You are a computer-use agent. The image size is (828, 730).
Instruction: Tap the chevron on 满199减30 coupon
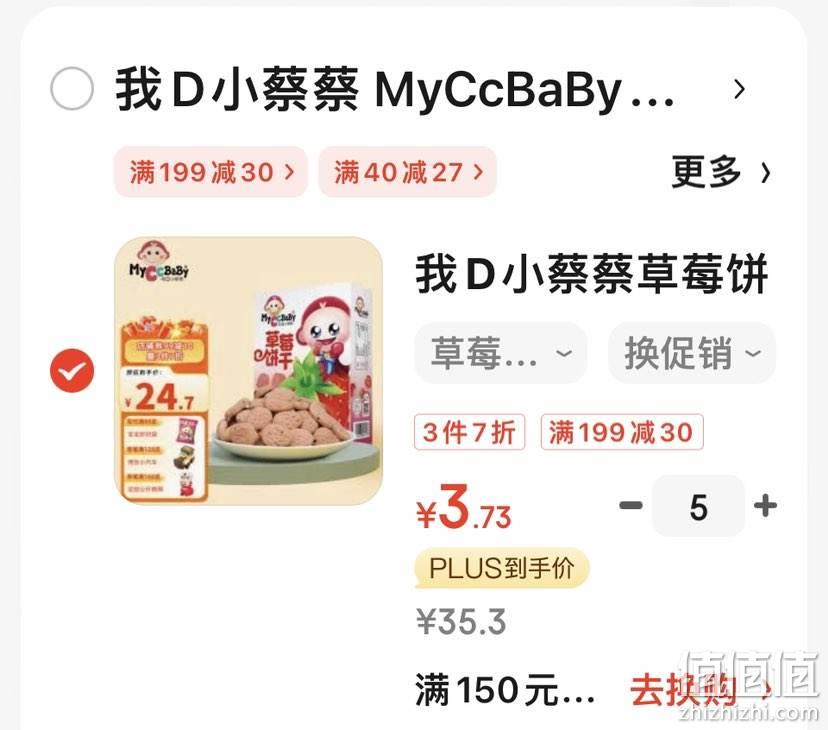point(289,172)
